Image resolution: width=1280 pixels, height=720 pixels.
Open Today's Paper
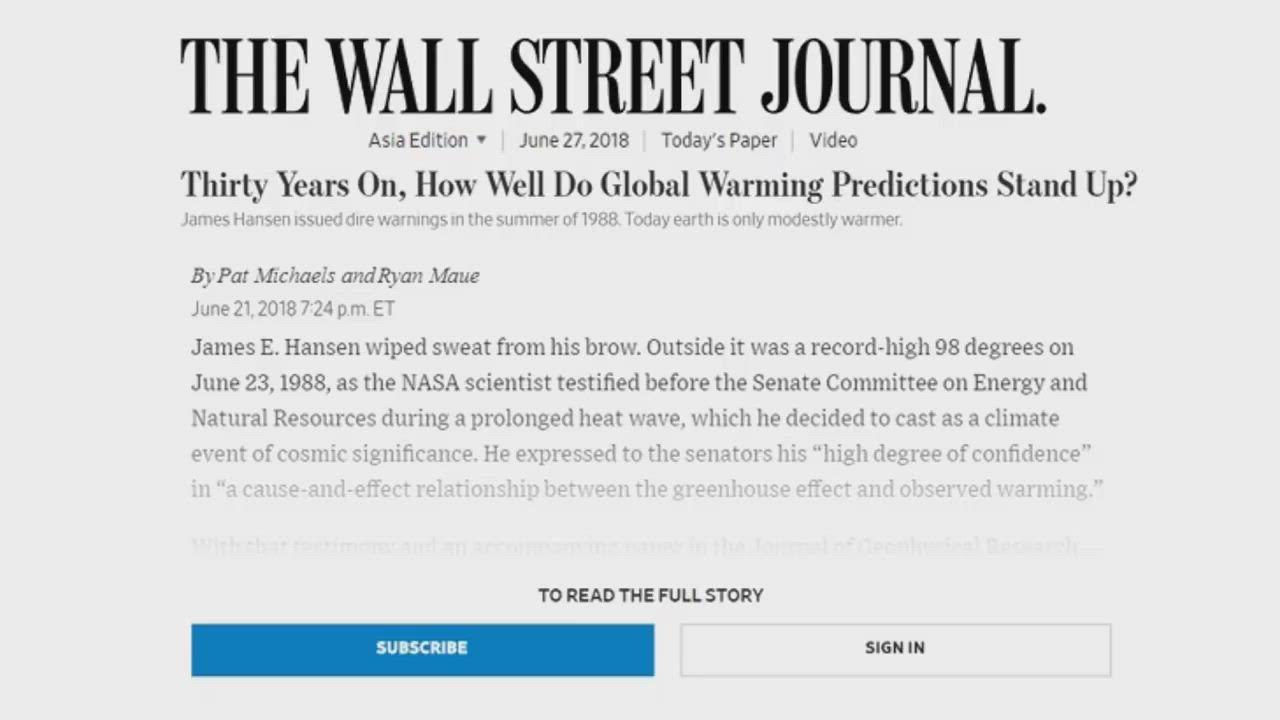click(718, 140)
